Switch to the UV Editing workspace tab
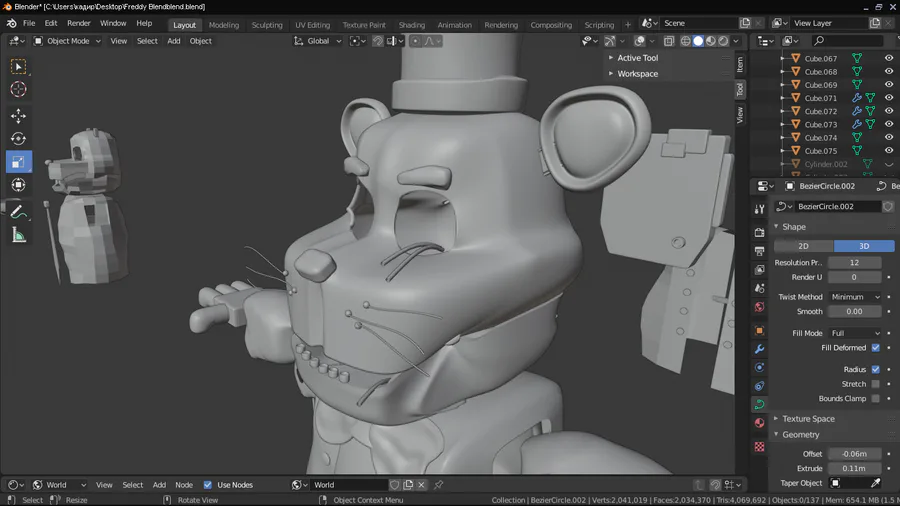 pyautogui.click(x=312, y=25)
